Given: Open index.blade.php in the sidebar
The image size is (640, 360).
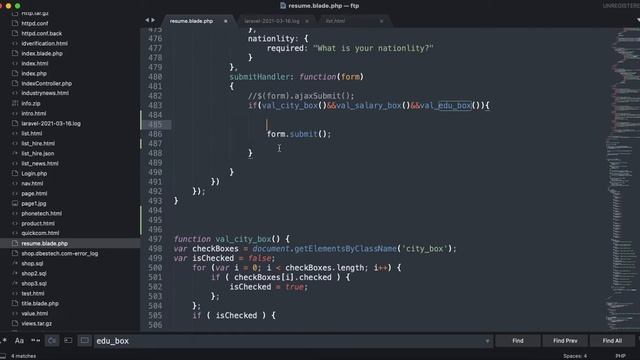Looking at the screenshot, I should tap(42, 53).
